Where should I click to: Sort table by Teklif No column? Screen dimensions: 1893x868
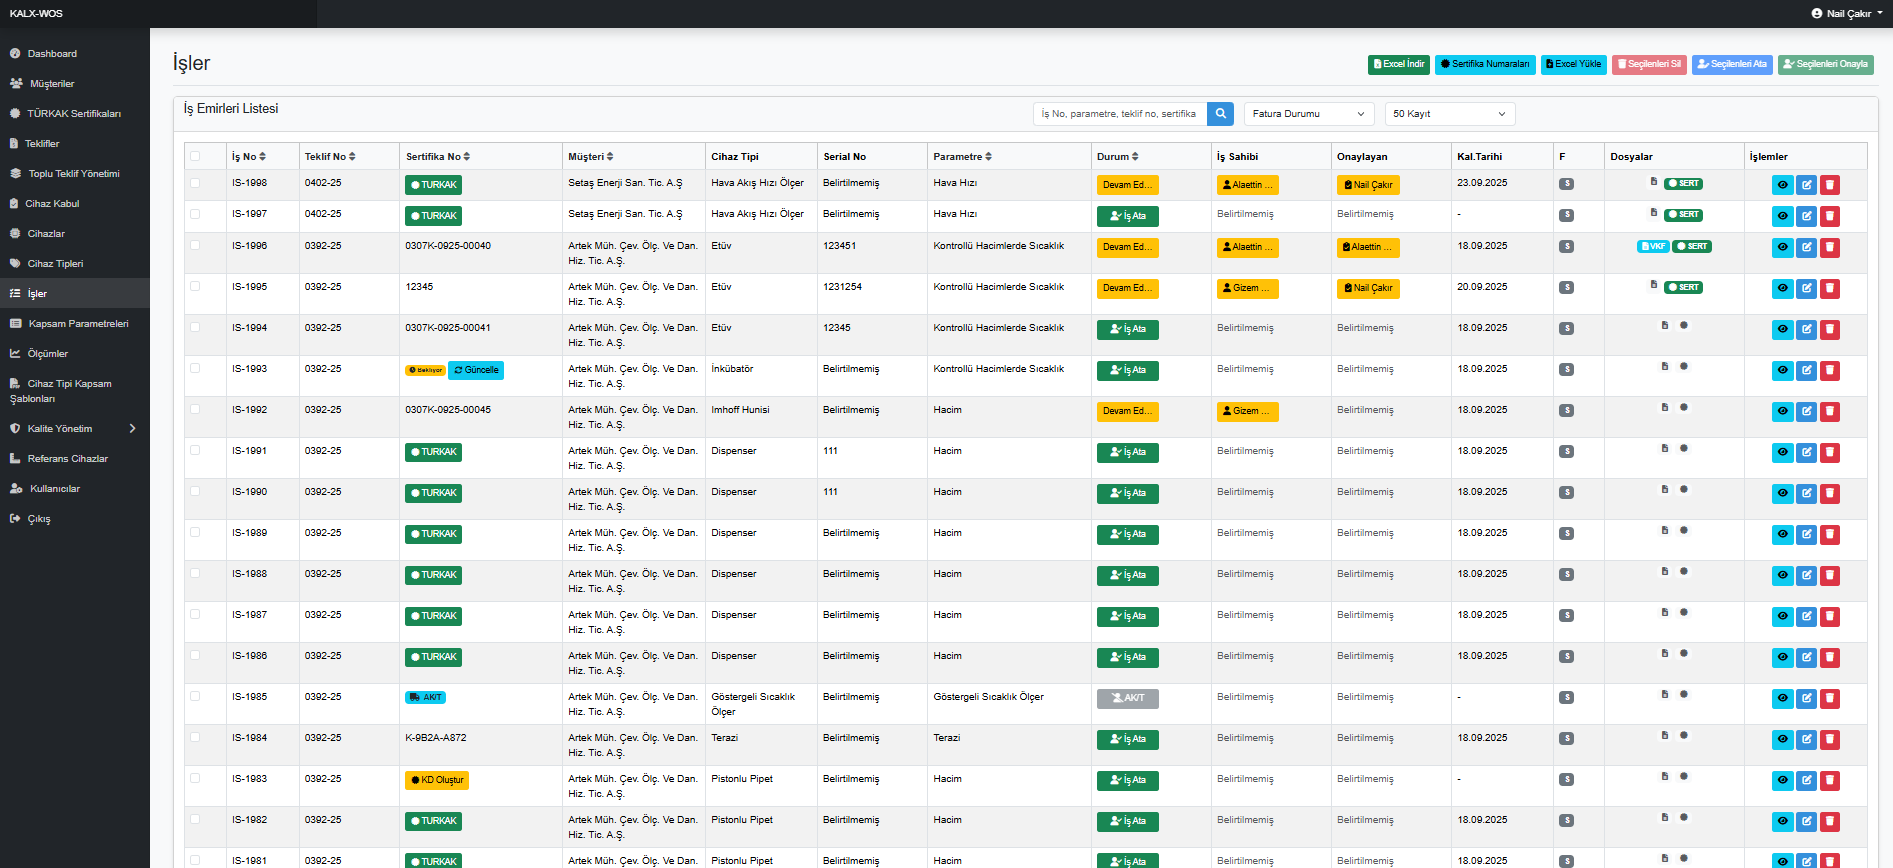click(330, 157)
